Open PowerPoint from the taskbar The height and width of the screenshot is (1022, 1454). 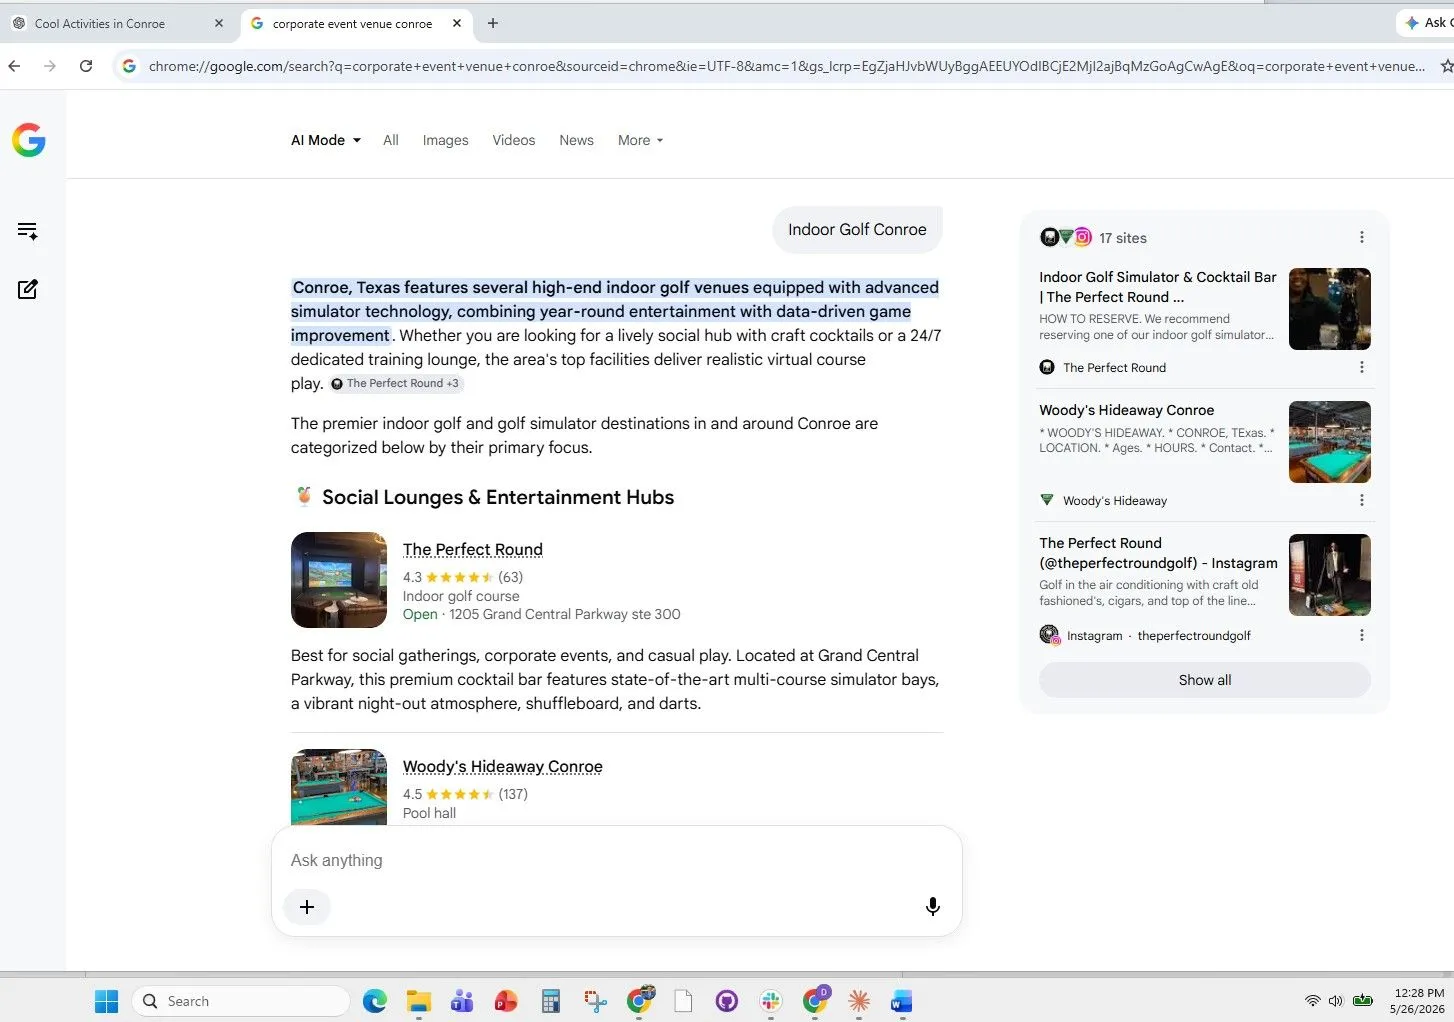tap(506, 1001)
